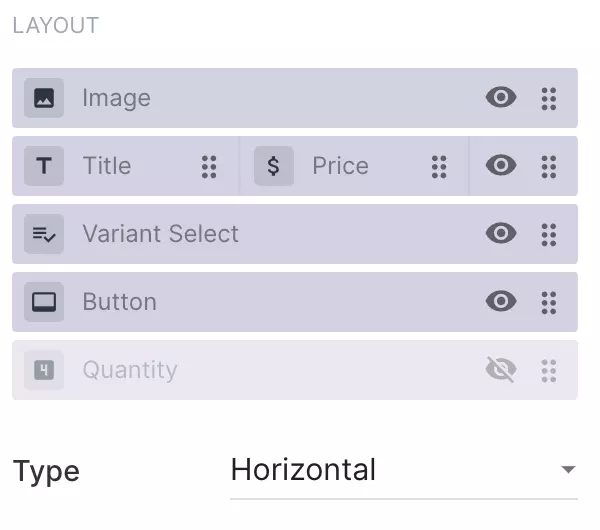Click the Image block picture icon

point(44,98)
